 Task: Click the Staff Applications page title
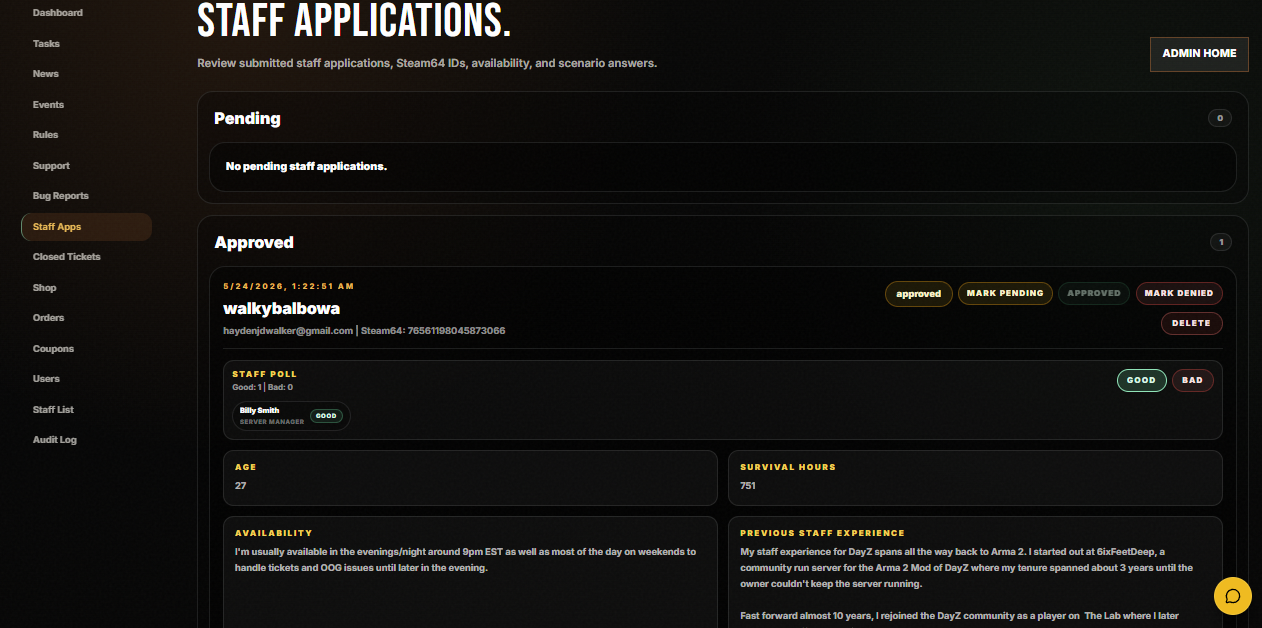pos(354,20)
